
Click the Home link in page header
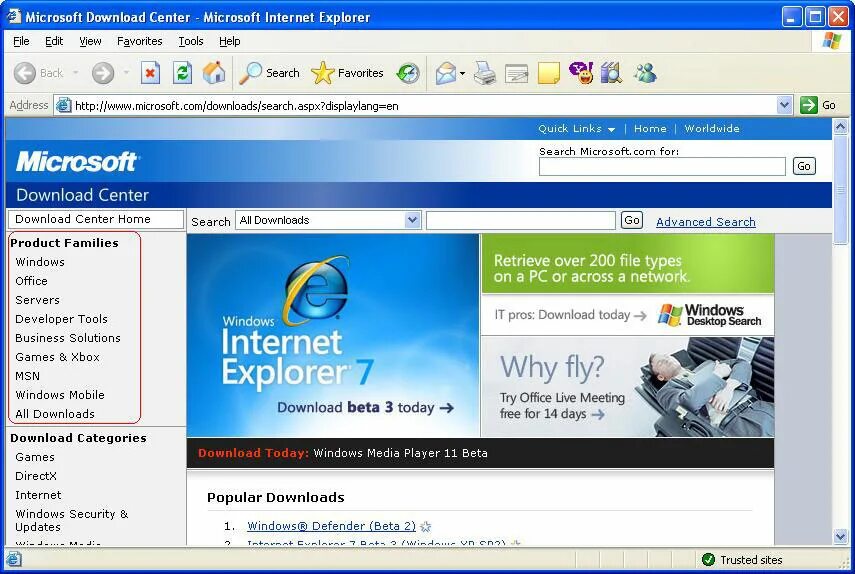tap(650, 129)
